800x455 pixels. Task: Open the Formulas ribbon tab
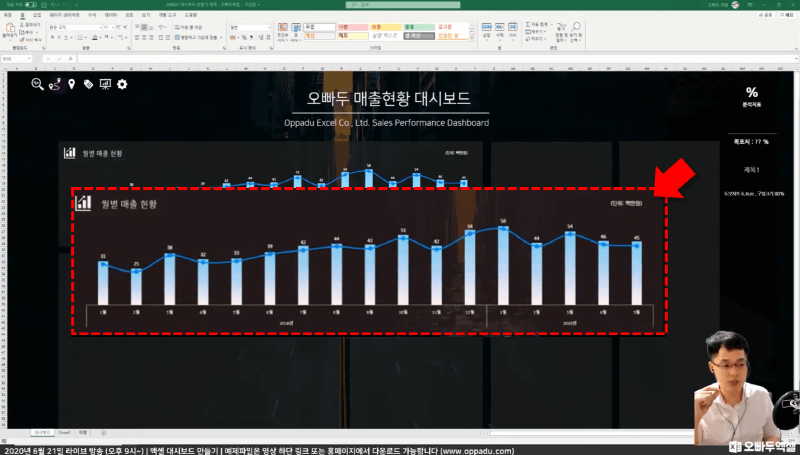tap(92, 15)
